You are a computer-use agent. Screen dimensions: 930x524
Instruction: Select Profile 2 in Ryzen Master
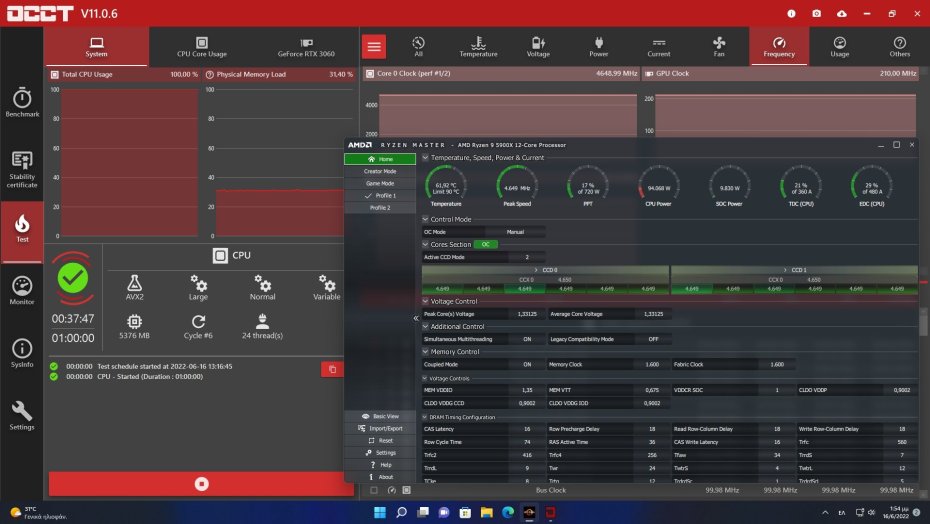380,208
